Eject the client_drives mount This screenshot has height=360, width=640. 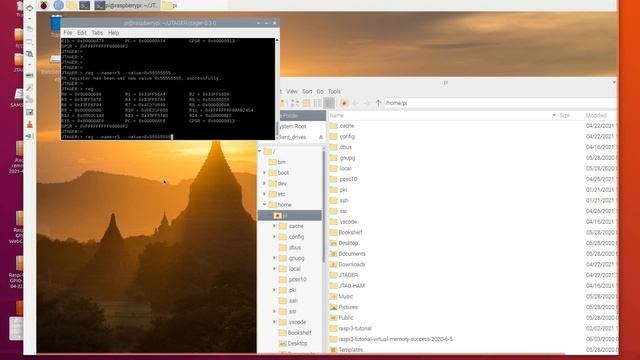(321, 137)
